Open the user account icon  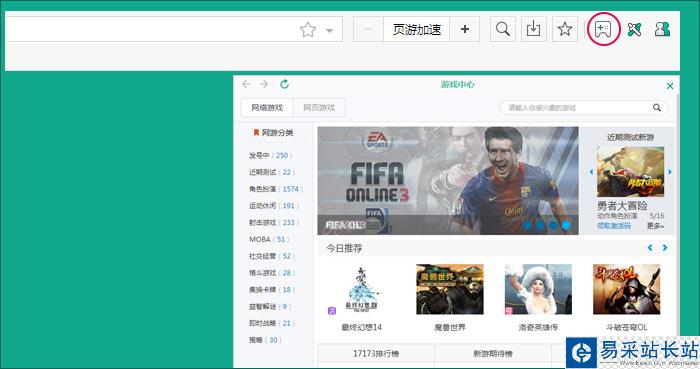662,29
